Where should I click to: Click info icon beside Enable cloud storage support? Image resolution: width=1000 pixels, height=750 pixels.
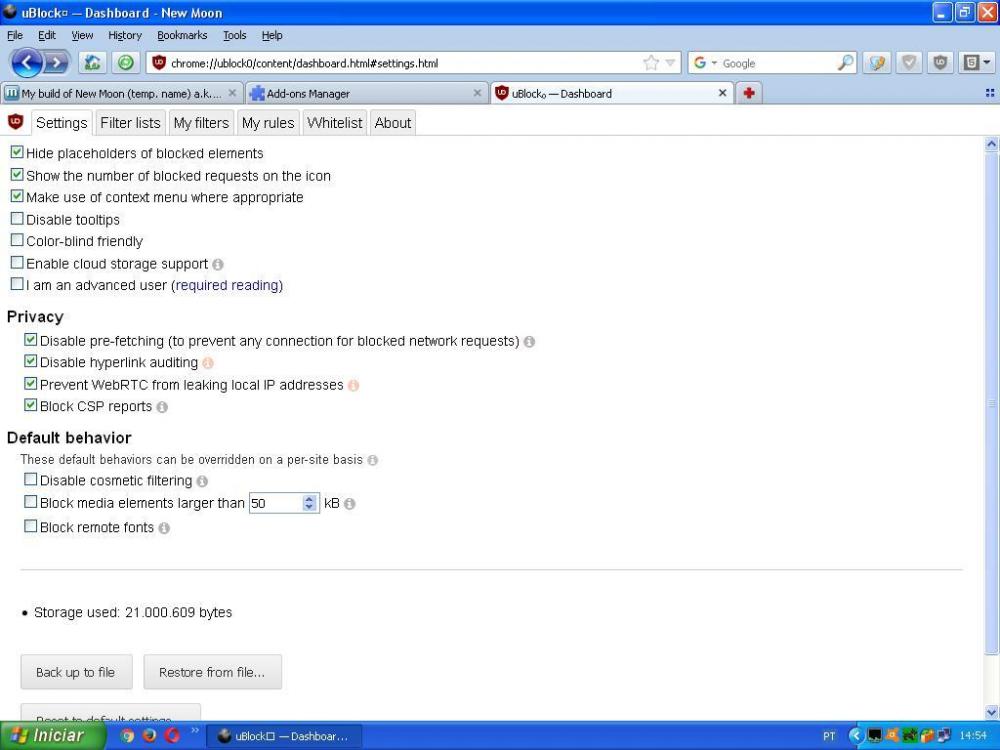pos(218,265)
